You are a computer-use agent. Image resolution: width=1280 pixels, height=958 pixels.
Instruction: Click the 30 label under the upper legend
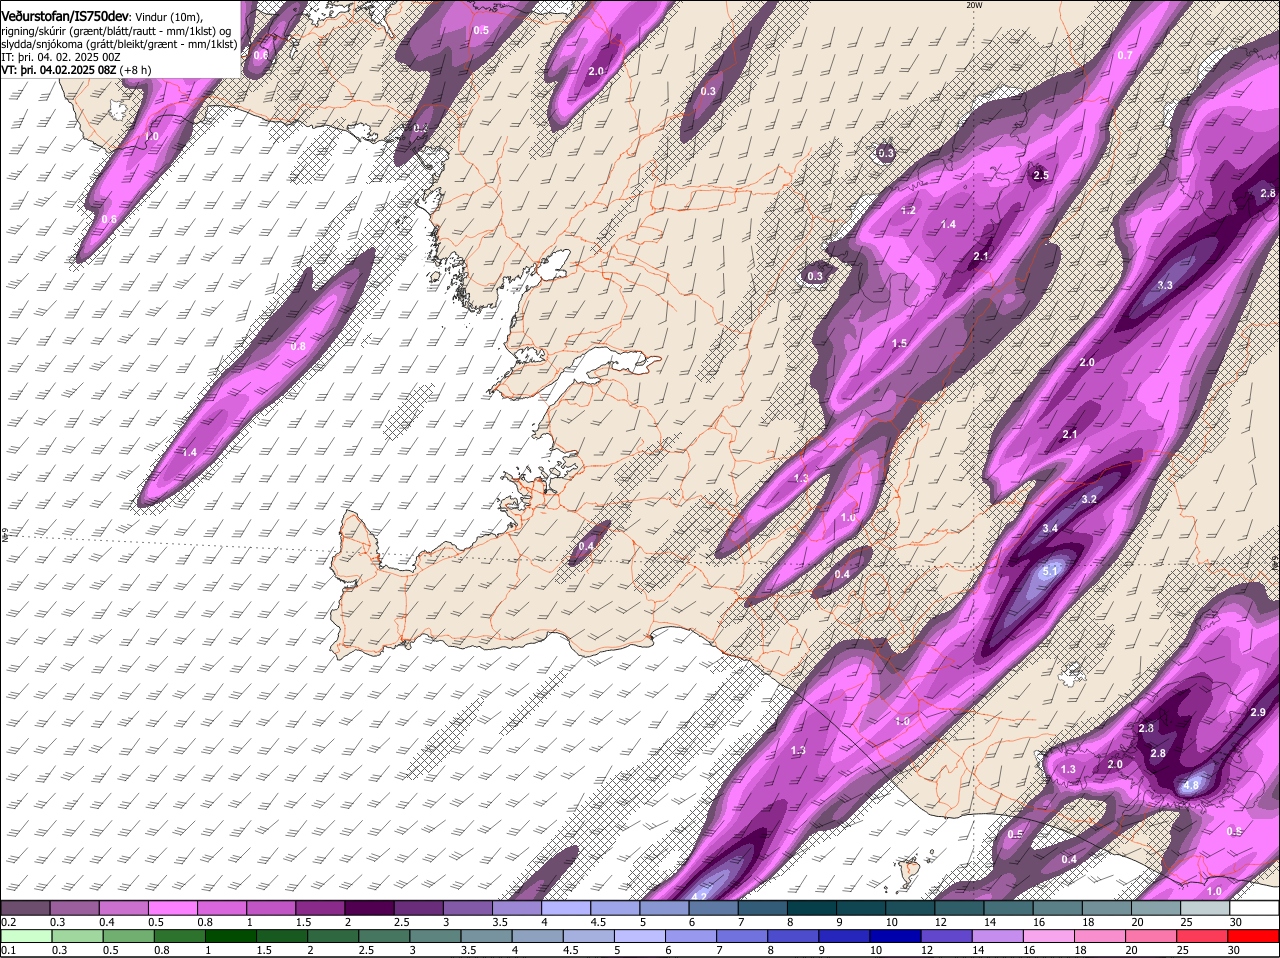coord(1236,922)
